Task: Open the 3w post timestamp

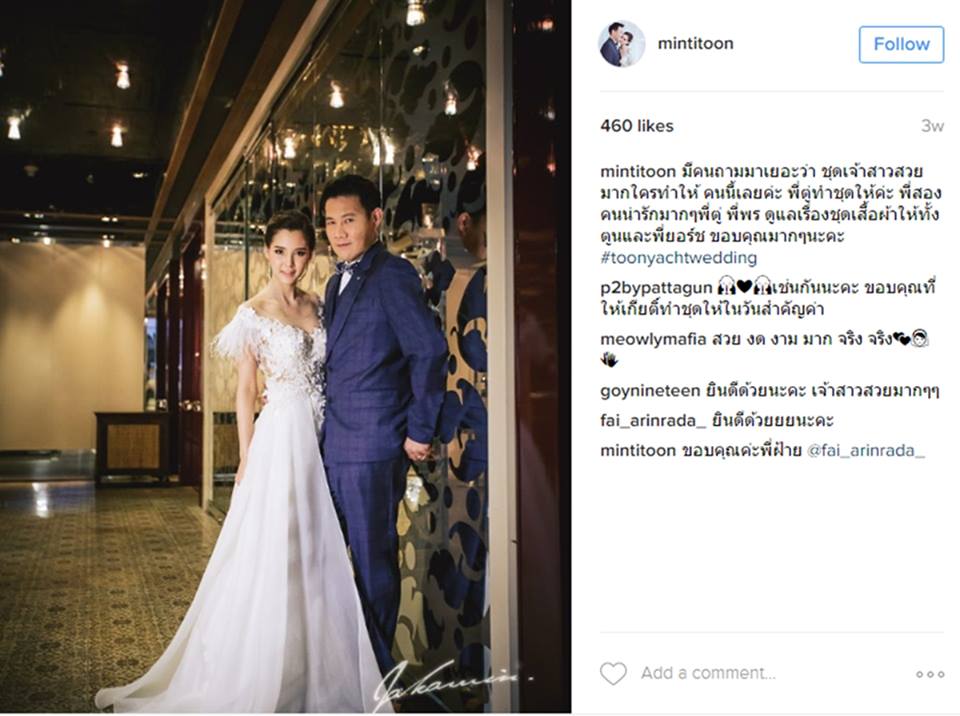Action: (932, 126)
